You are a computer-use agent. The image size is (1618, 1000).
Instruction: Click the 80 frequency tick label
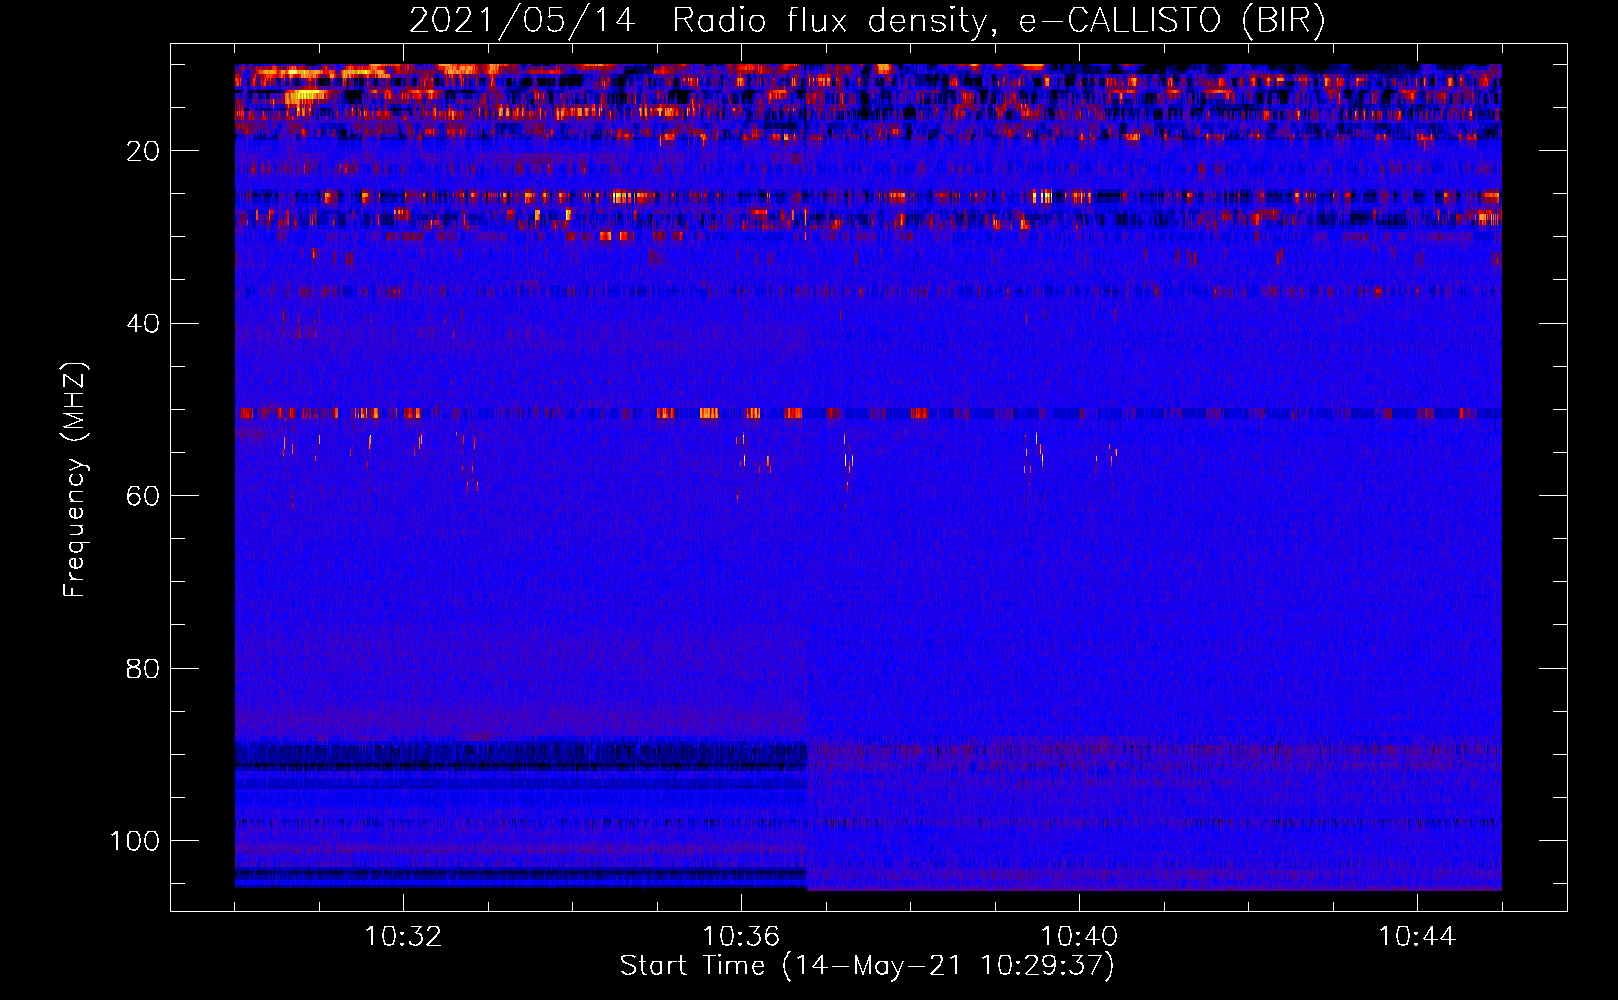tap(143, 669)
